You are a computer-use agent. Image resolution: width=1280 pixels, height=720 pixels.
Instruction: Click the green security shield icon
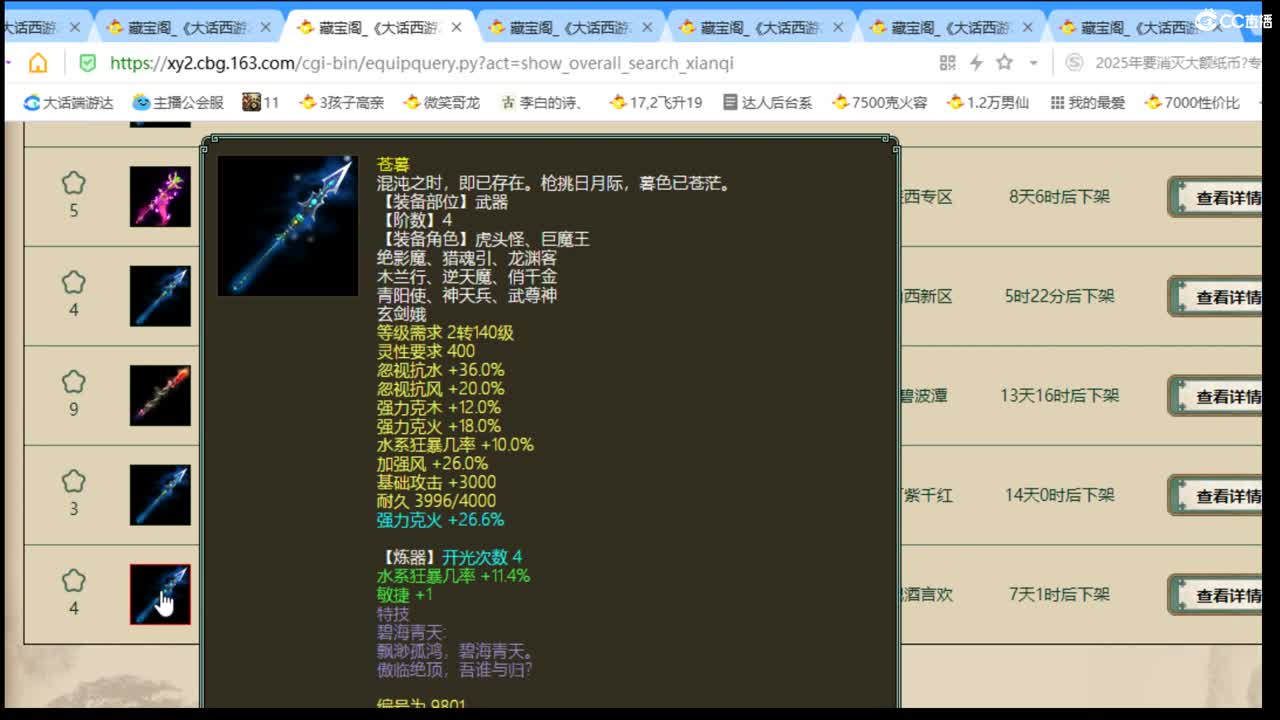tap(88, 63)
